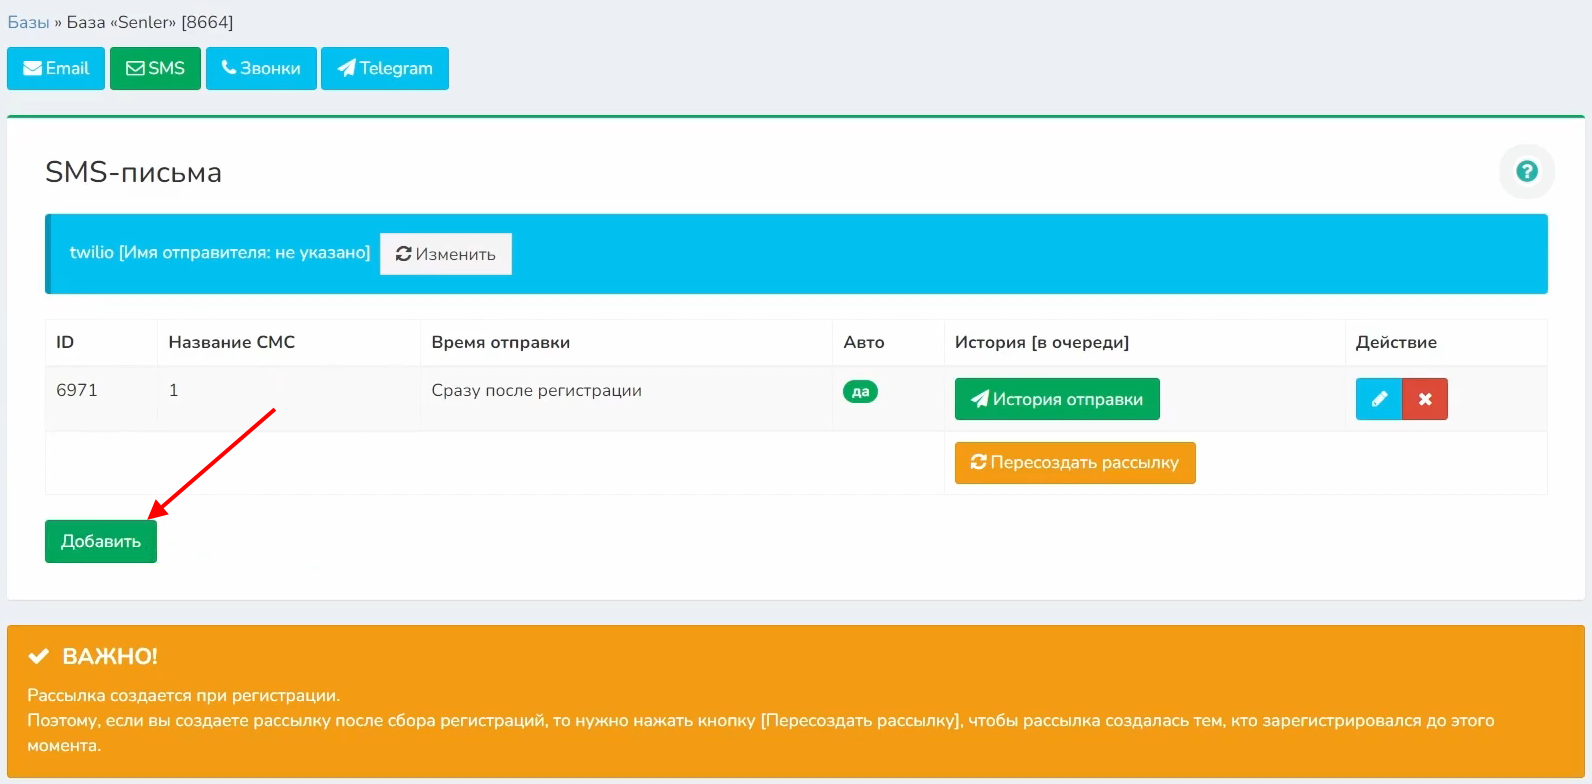Image resolution: width=1592 pixels, height=784 pixels.
Task: Click the checkmark icon beside ВАЖНО!
Action: pos(38,657)
